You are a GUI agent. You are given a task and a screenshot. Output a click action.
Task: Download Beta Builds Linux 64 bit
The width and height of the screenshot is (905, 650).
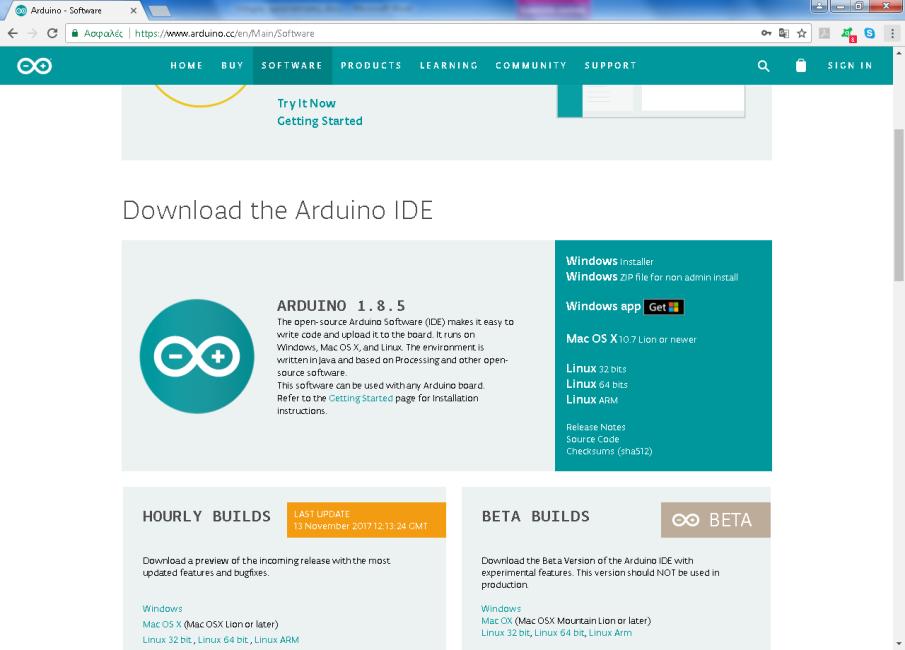pyautogui.click(x=559, y=633)
